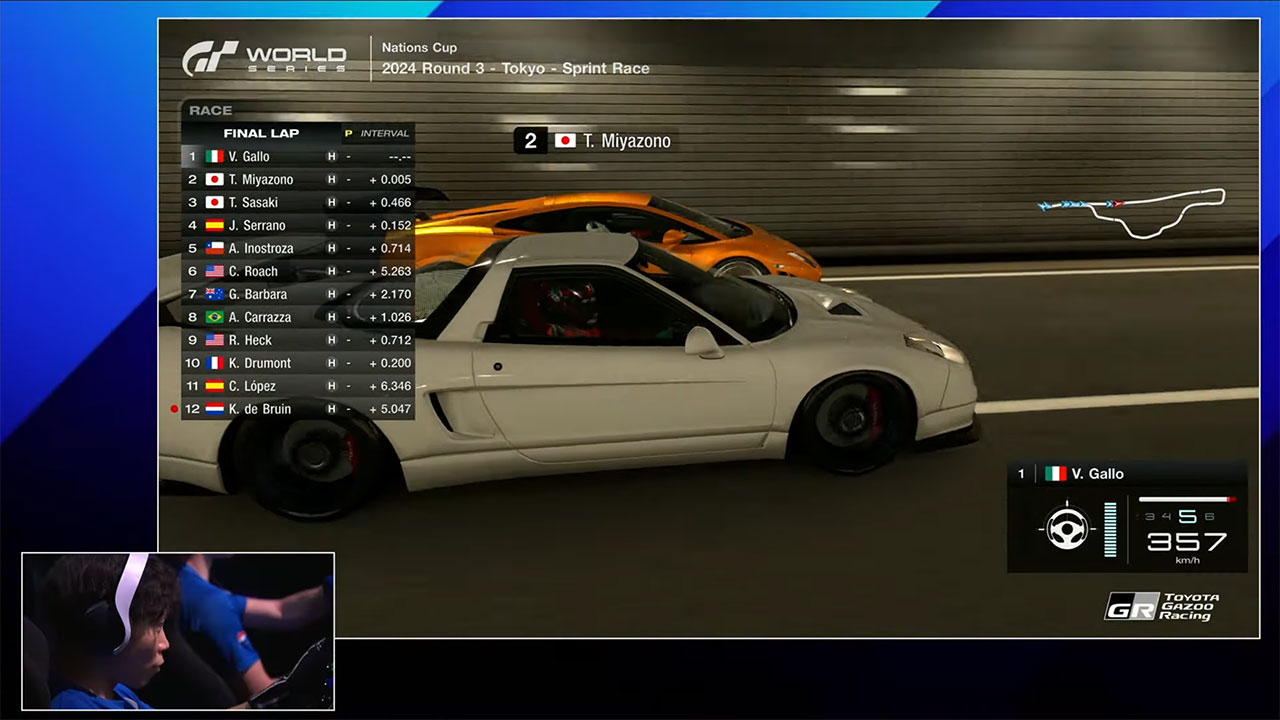Click the 2024 Round 3 - Tokyo - Sprint Race title
This screenshot has width=1280, height=720.
[x=516, y=69]
